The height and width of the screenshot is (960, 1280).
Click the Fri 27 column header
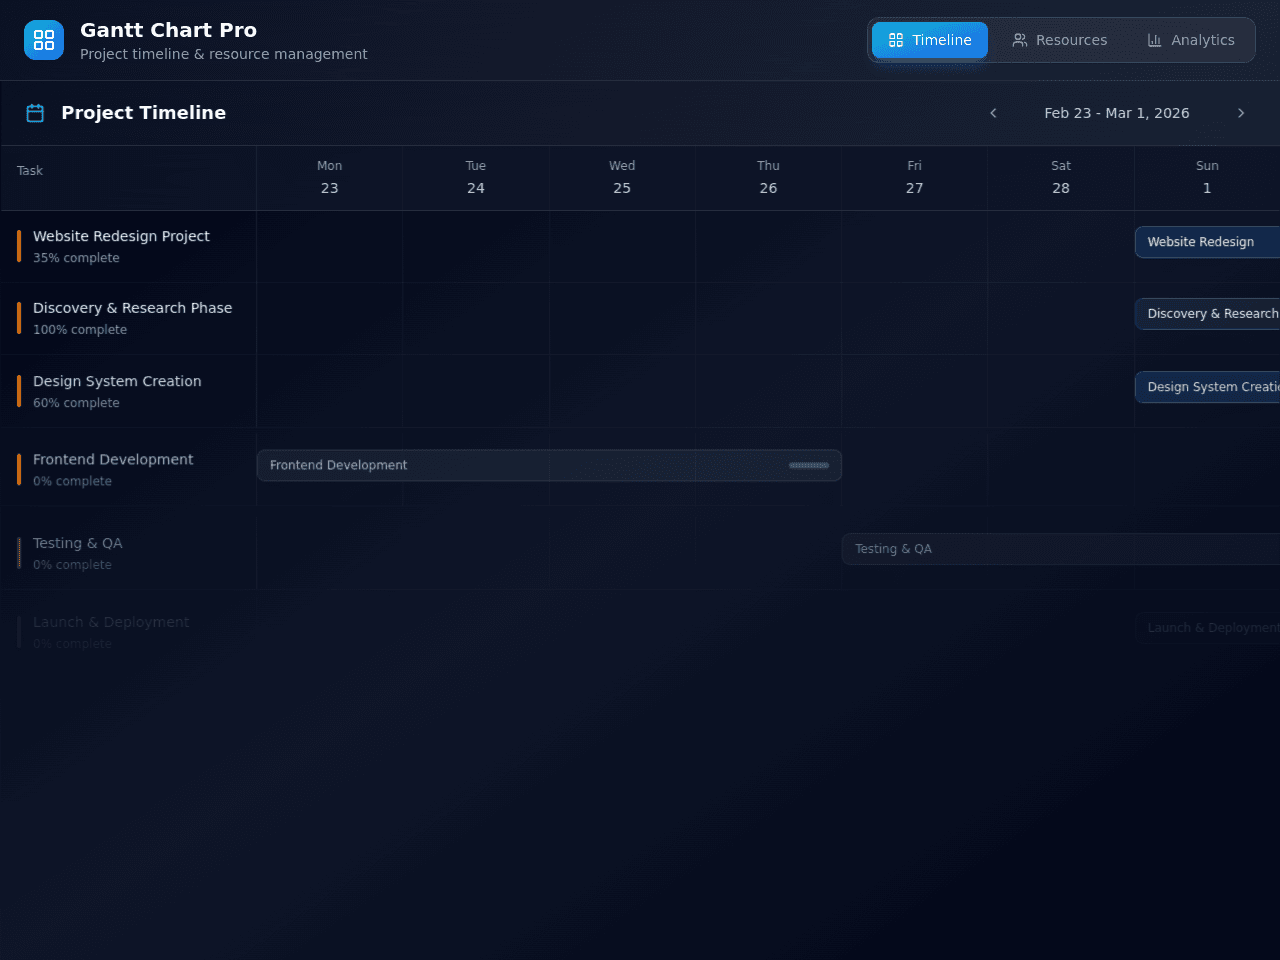(915, 178)
